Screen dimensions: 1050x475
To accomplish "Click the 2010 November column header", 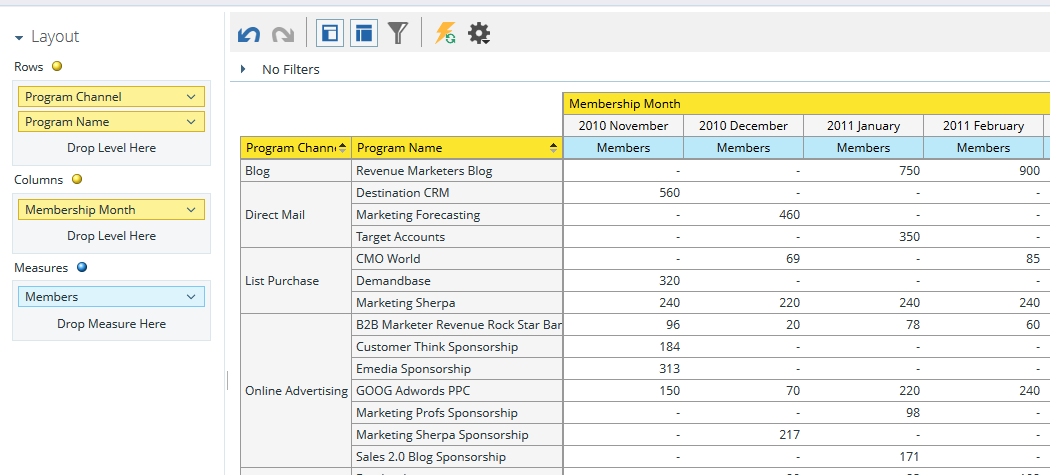I will pos(623,126).
